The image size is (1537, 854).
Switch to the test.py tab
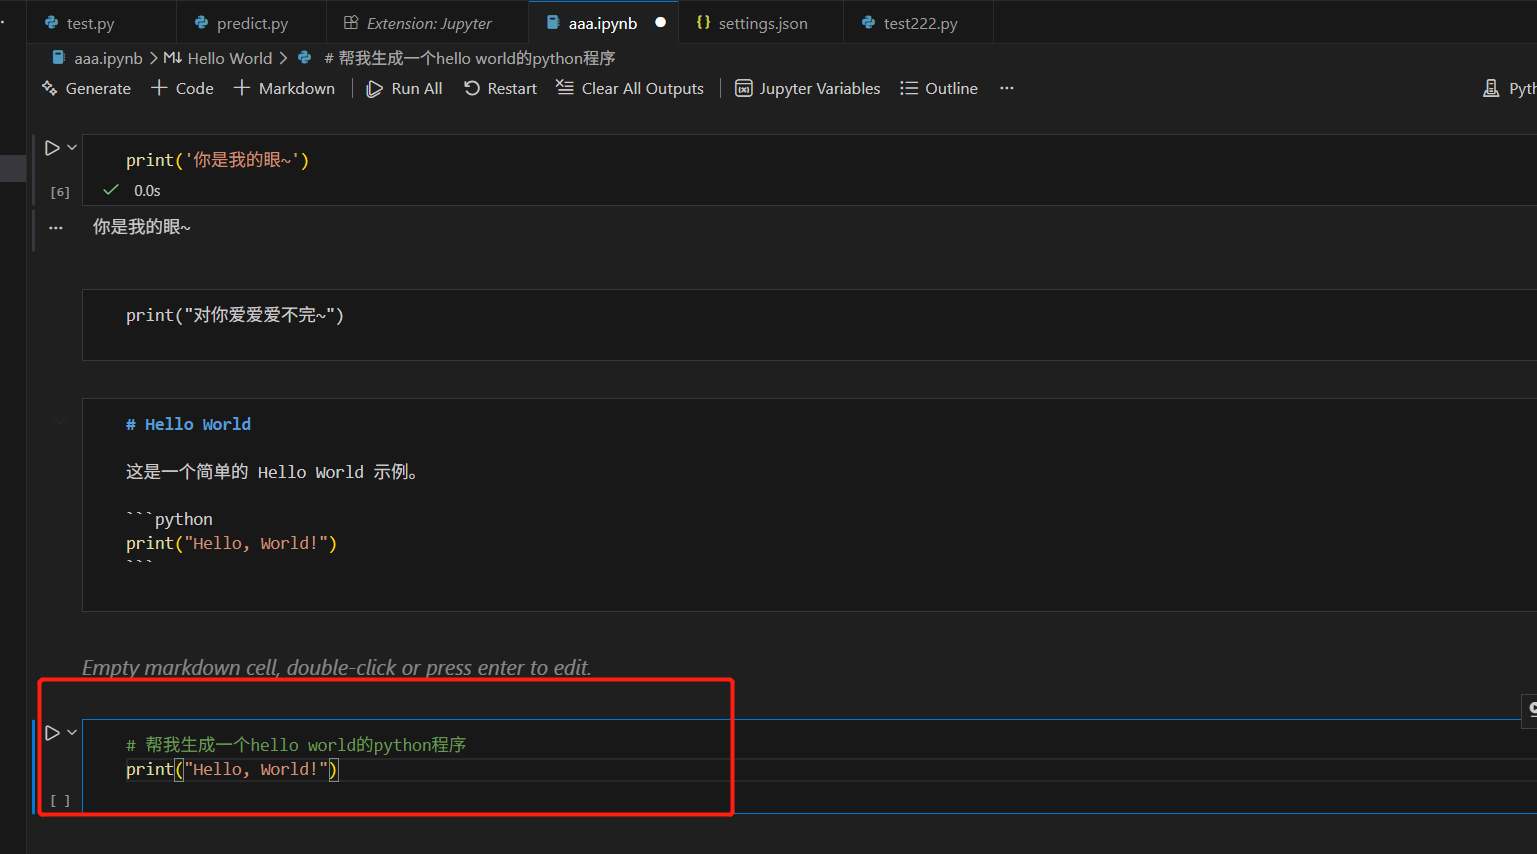click(101, 23)
